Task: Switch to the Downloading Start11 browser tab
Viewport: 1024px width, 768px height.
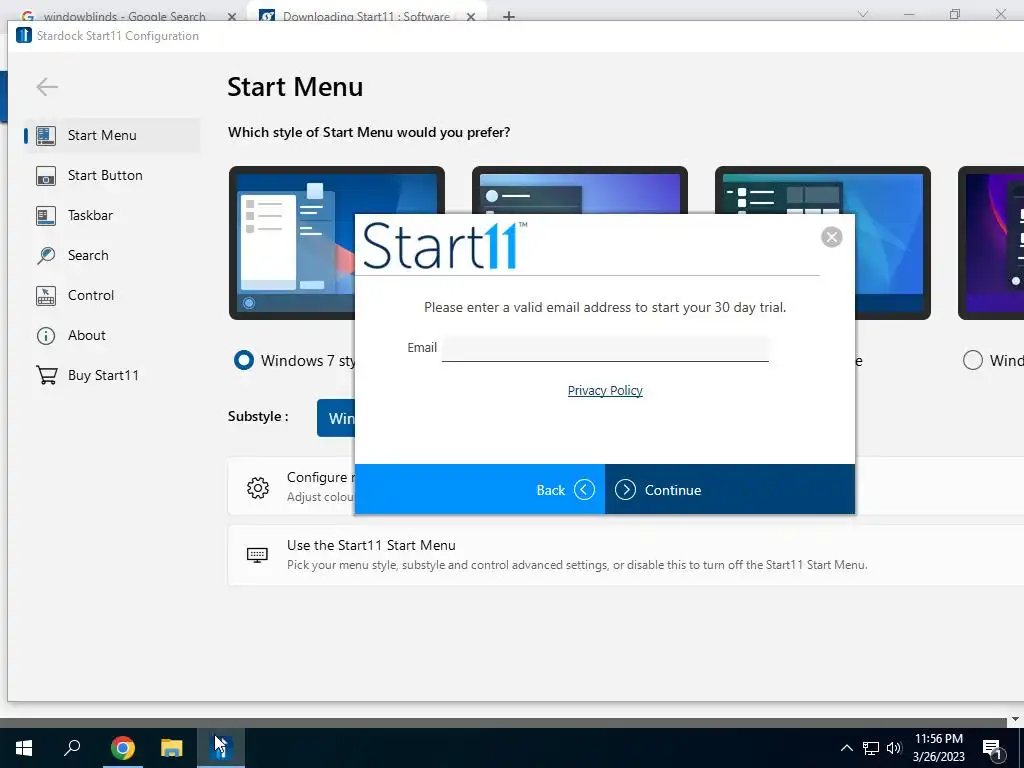Action: [x=366, y=16]
